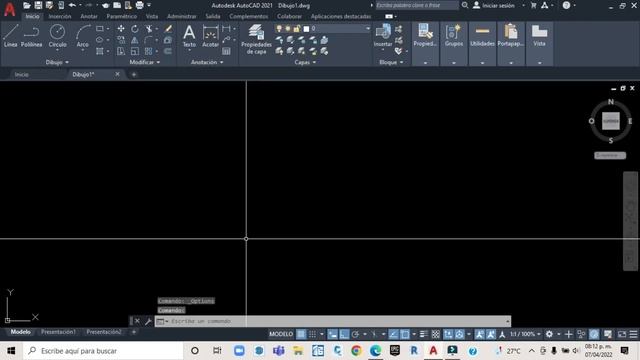Activate the Trim (Recortar) tool
This screenshot has width=640, height=360.
[149, 29]
